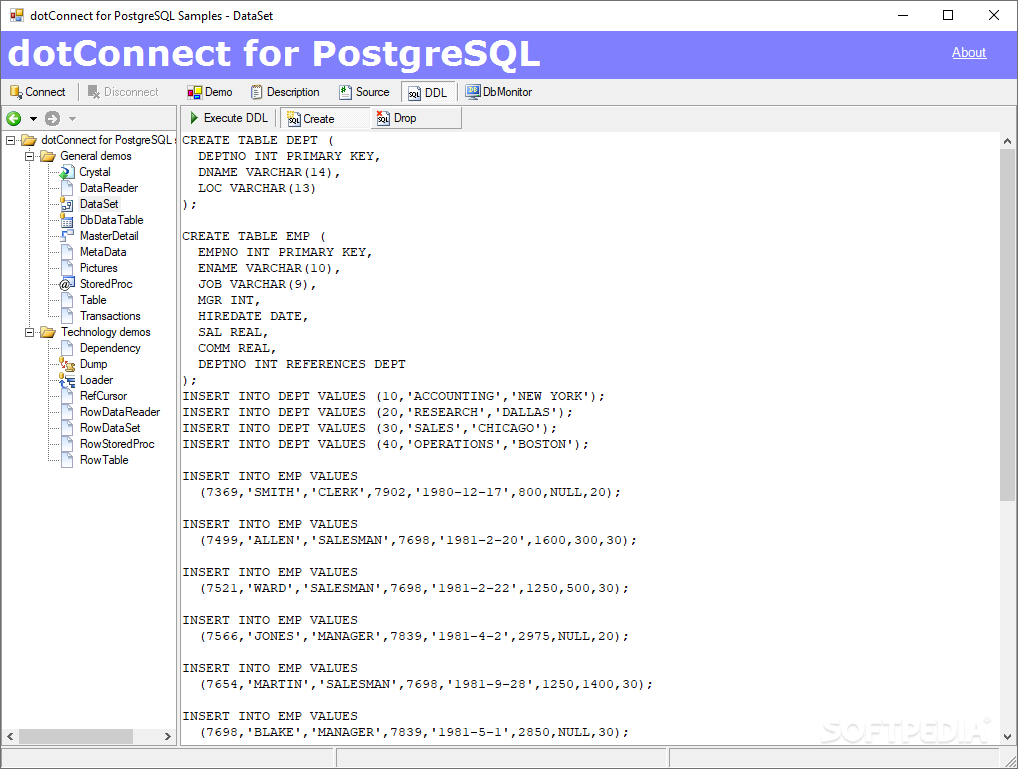Image resolution: width=1018 pixels, height=769 pixels.
Task: Click the tree panel scroll left arrow
Action: (x=10, y=737)
